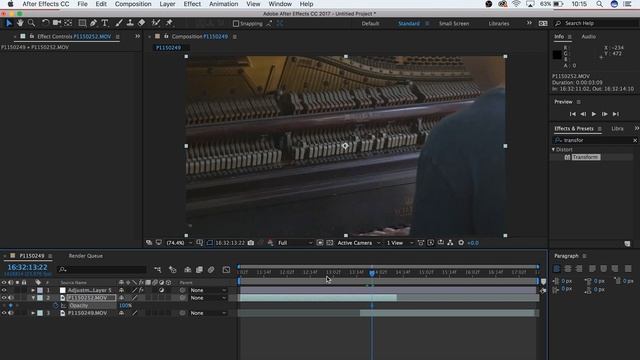This screenshot has width=640, height=360.
Task: Open the Composition menu
Action: click(x=133, y=4)
